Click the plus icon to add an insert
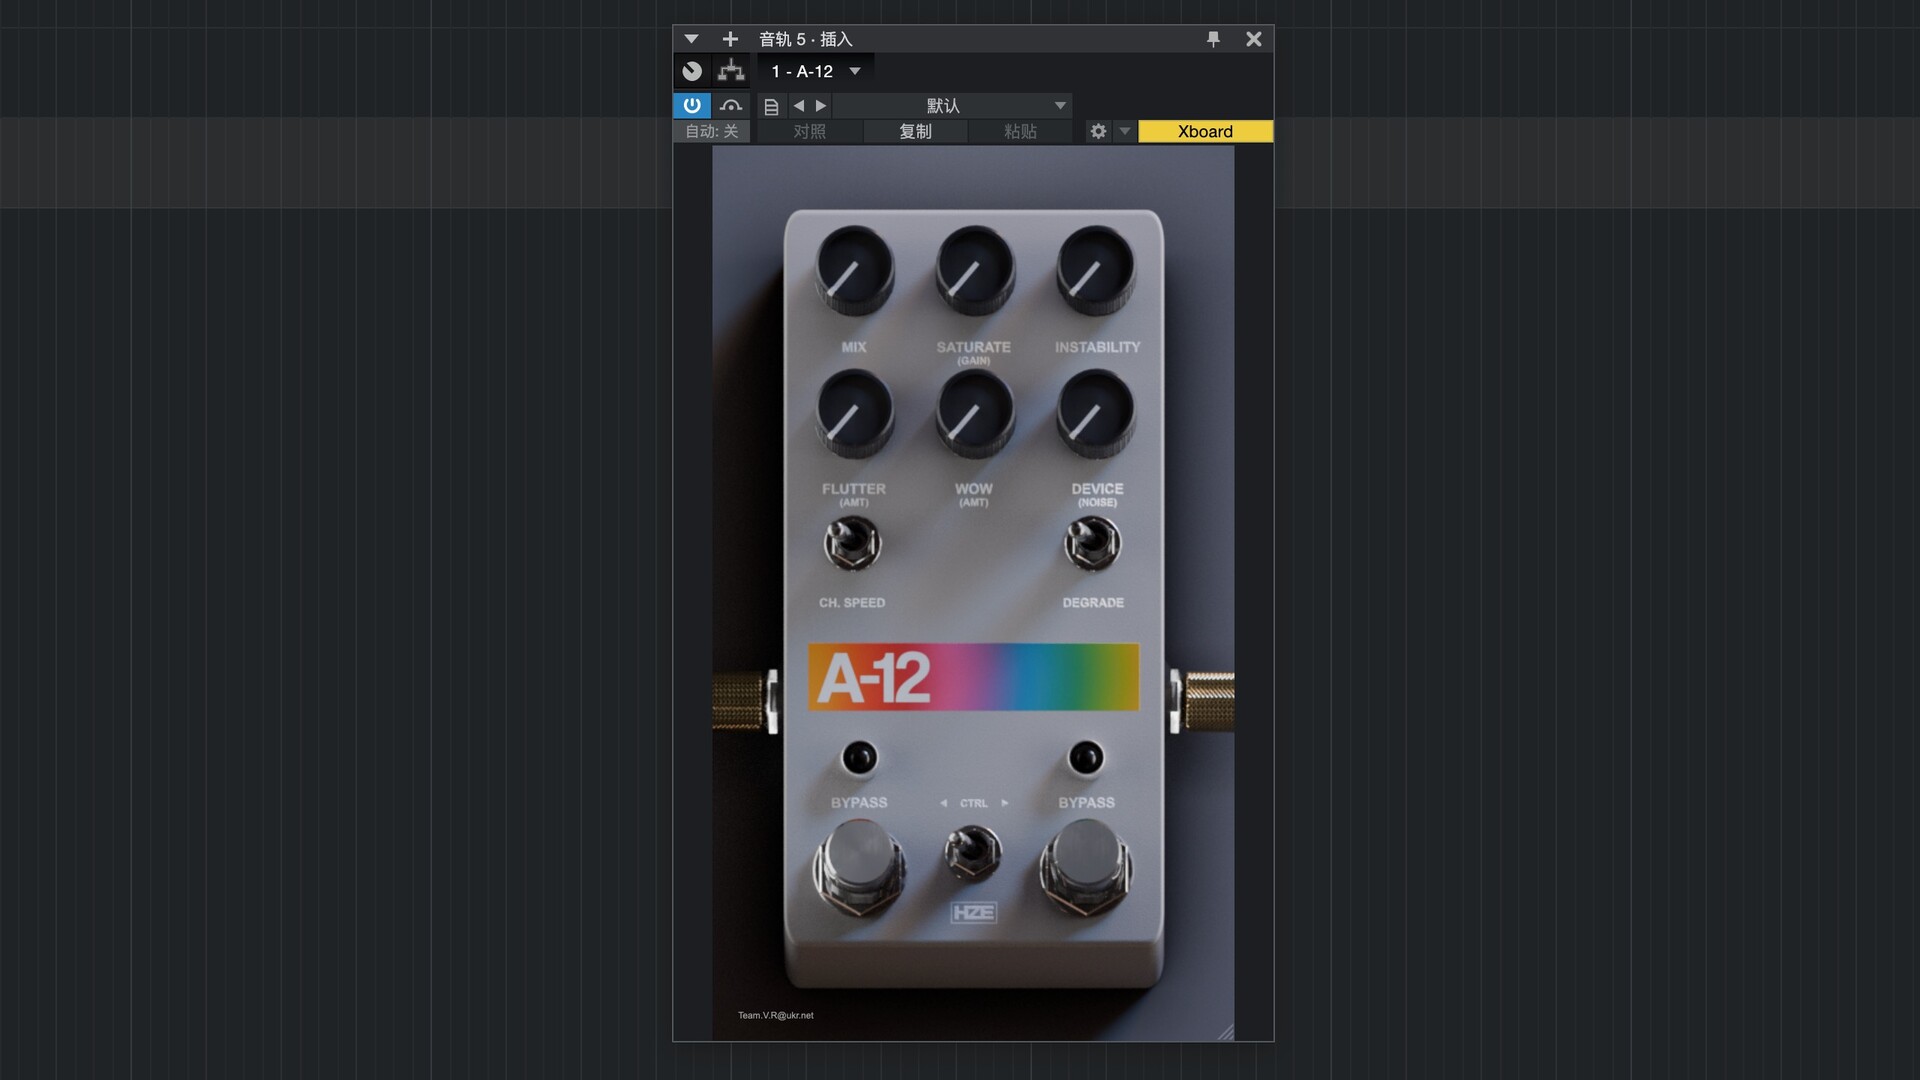This screenshot has width=1920, height=1080. [730, 39]
